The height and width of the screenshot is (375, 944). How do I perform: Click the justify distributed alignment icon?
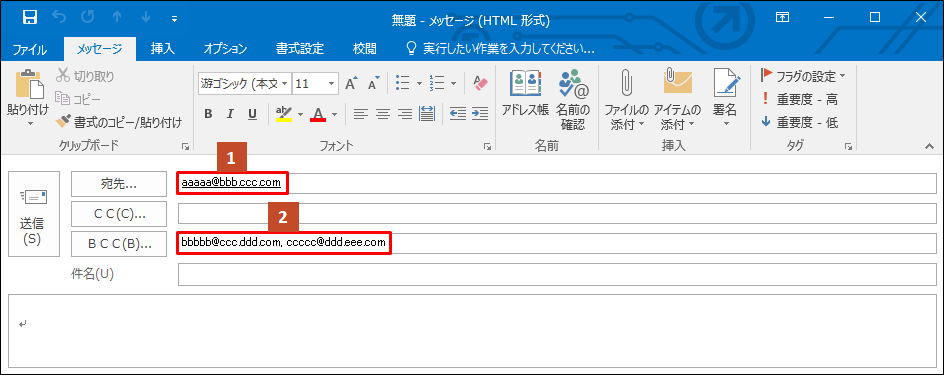point(427,114)
